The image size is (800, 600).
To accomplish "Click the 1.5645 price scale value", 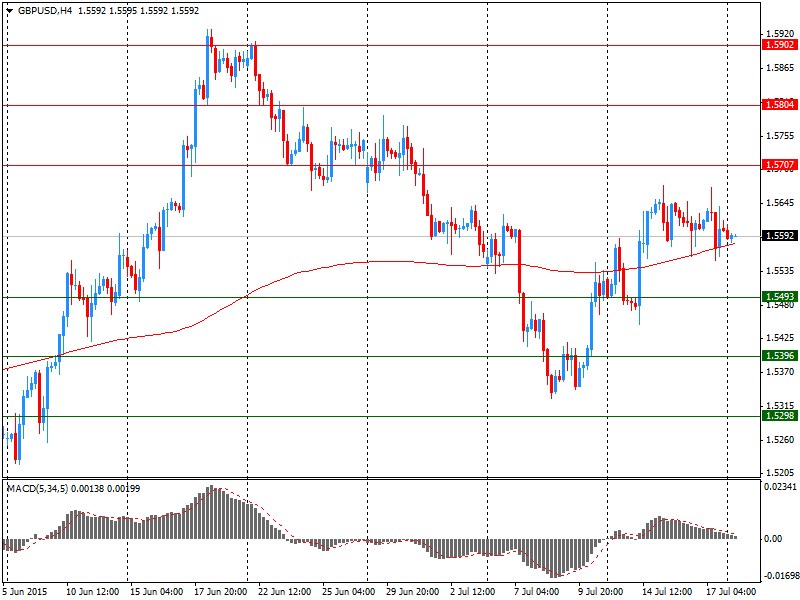I will point(780,203).
